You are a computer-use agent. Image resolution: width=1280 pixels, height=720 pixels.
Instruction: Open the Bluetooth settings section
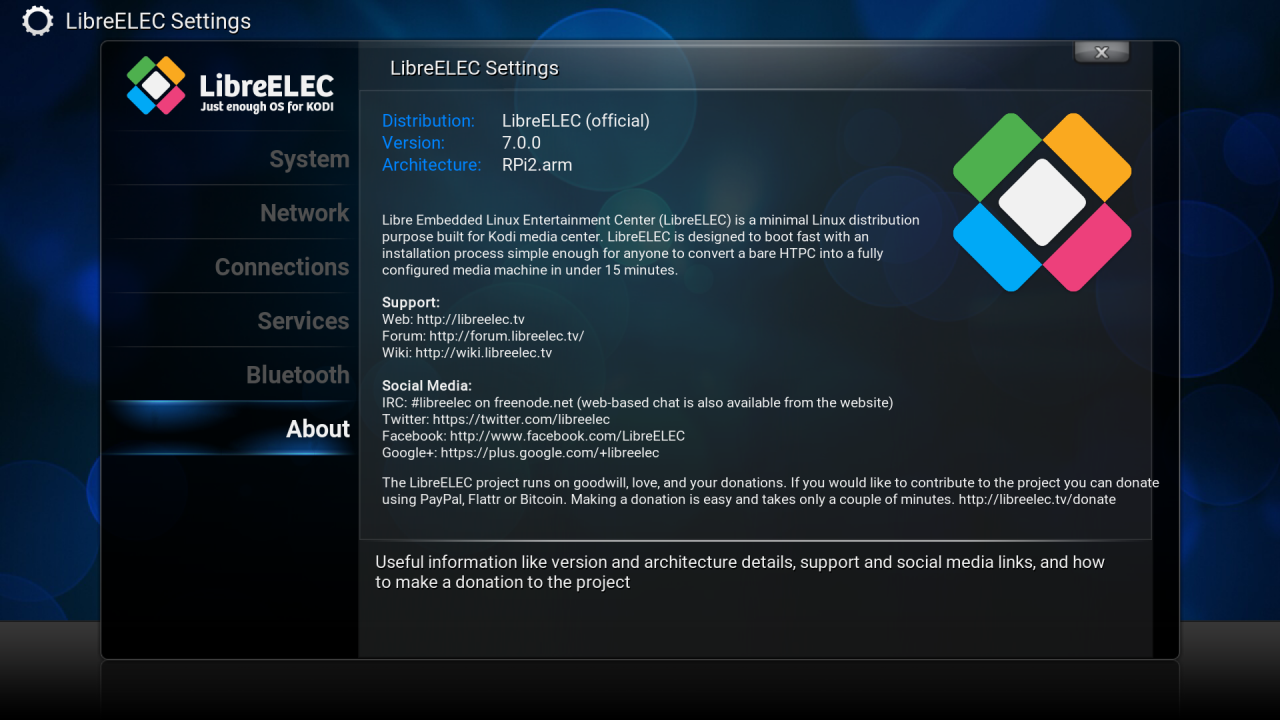297,374
